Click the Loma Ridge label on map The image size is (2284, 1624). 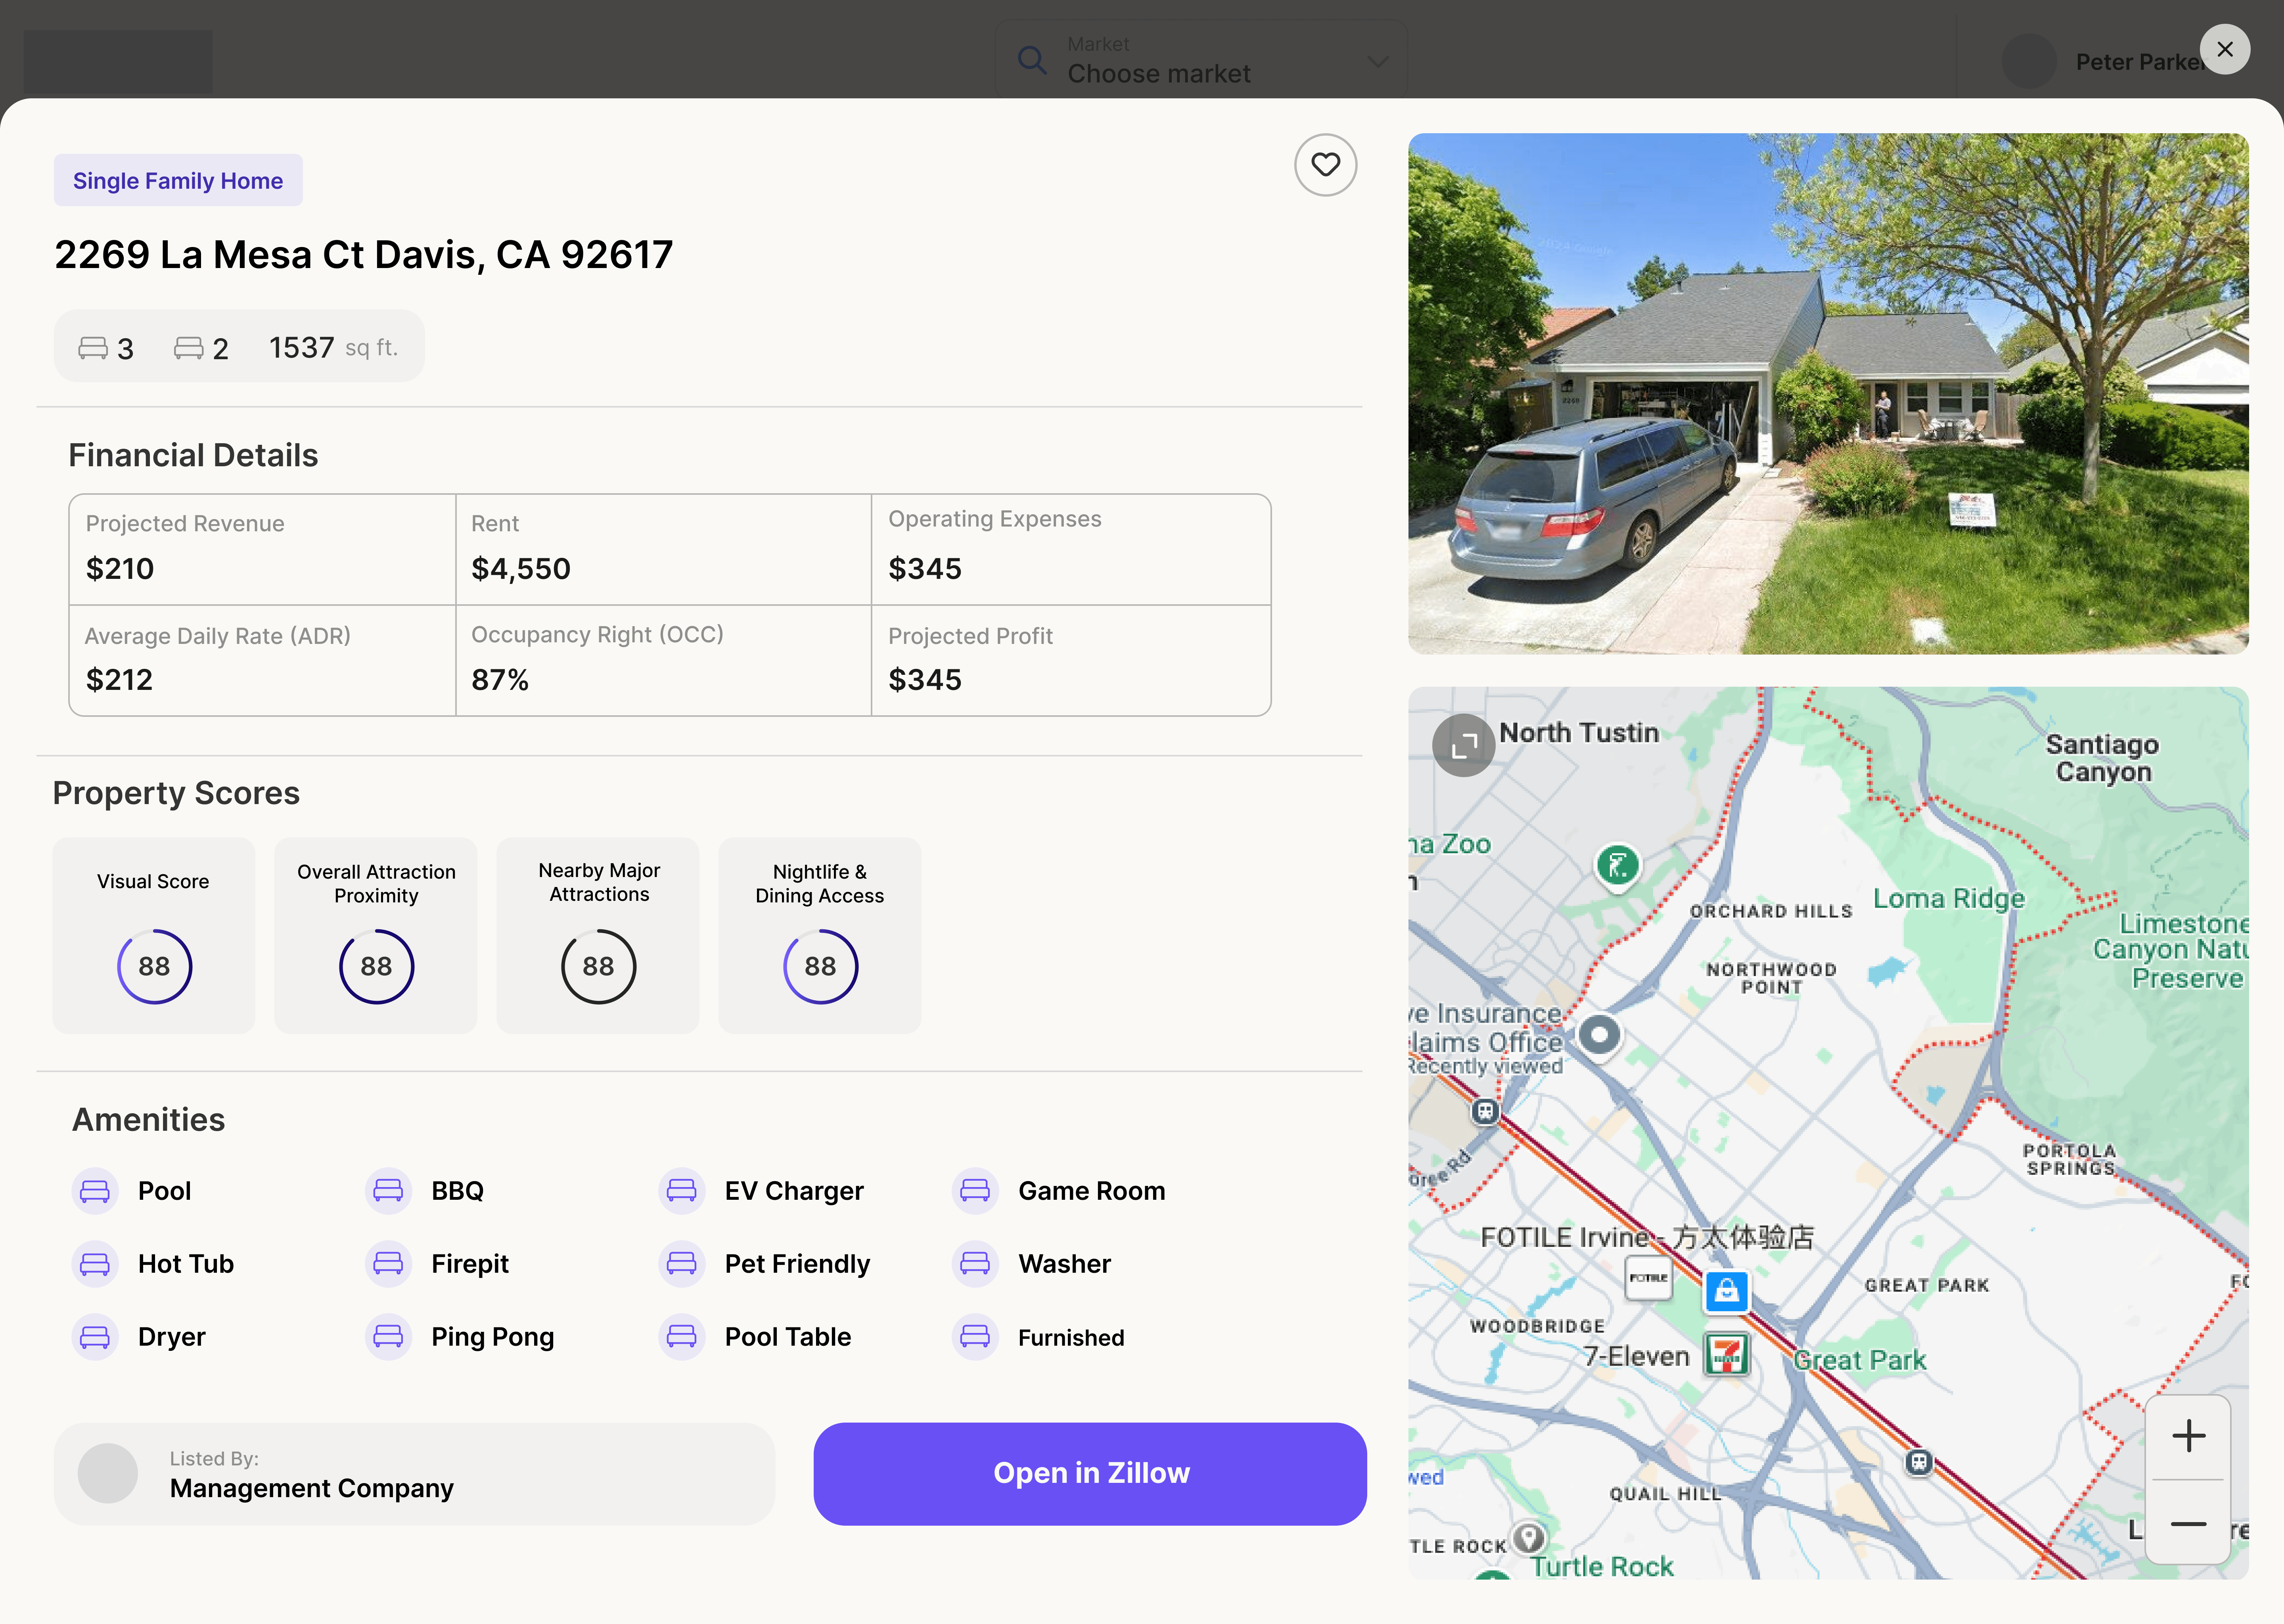pyautogui.click(x=1949, y=898)
